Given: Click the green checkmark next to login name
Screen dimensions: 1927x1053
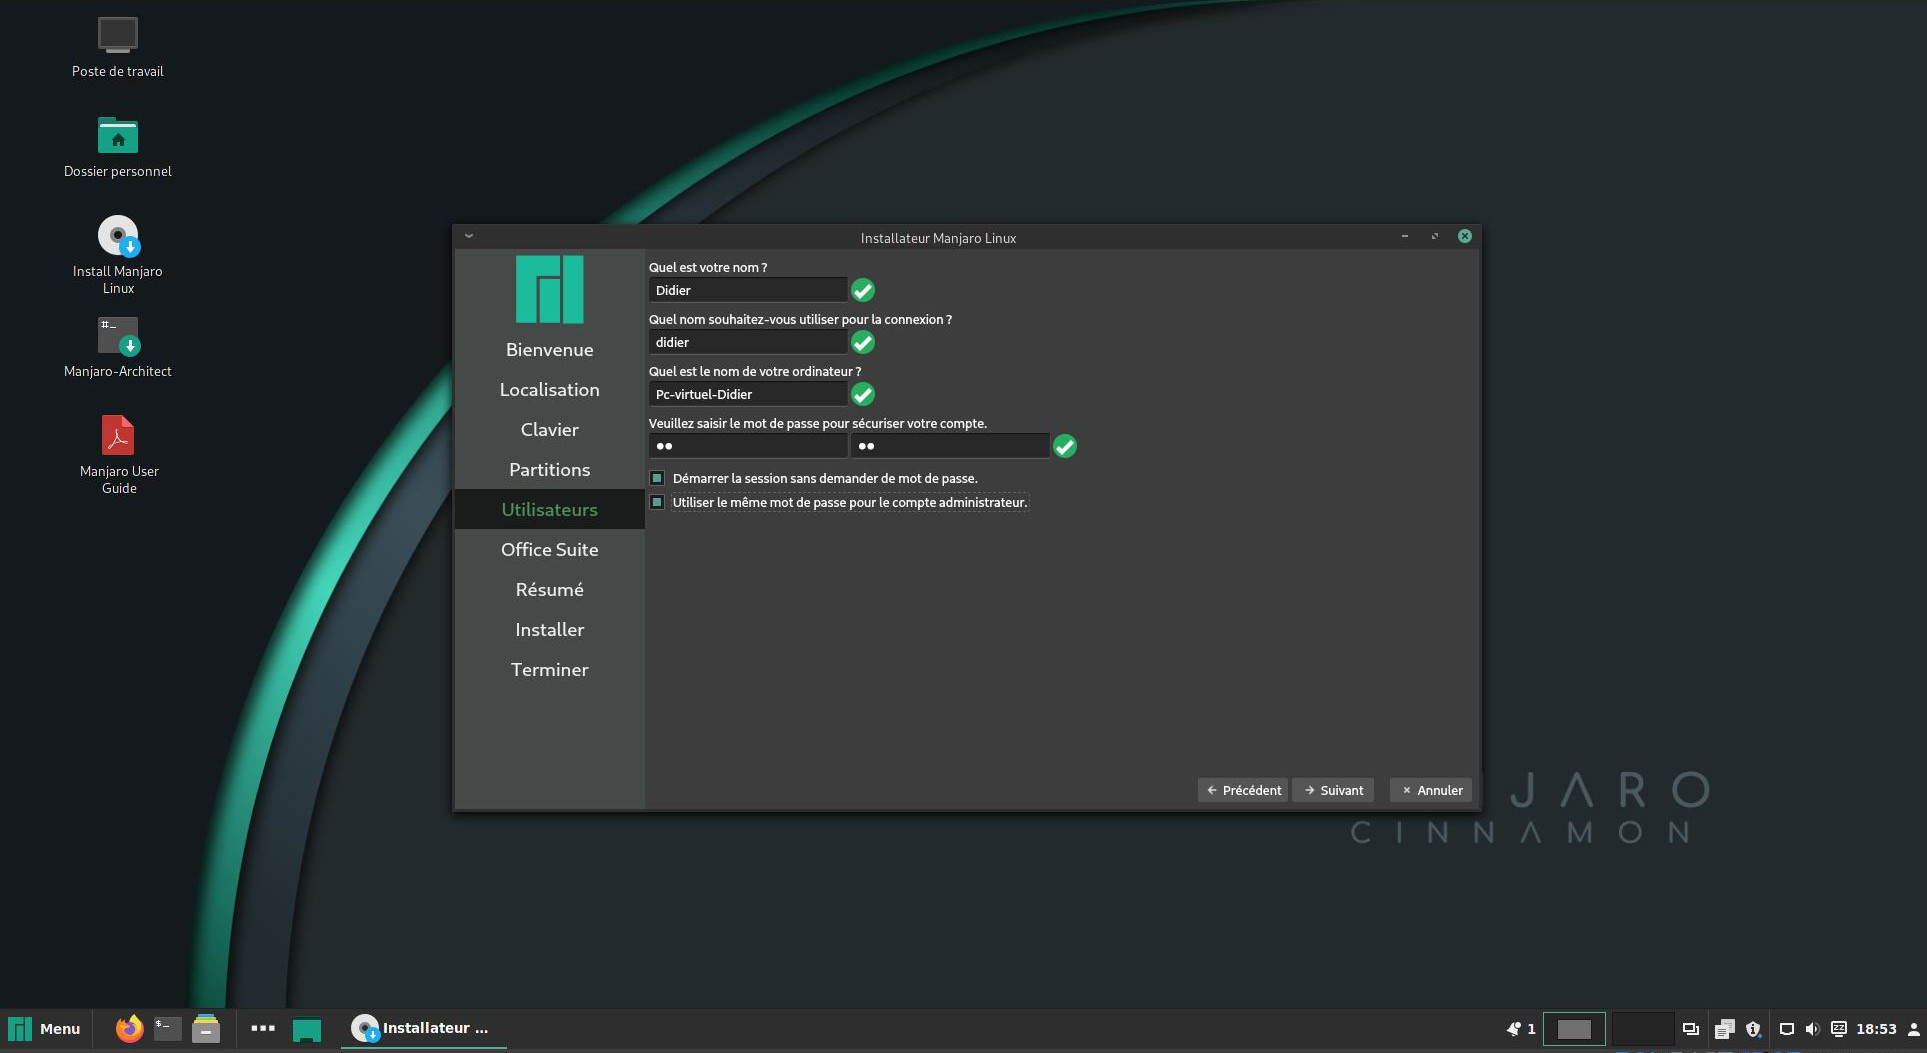Looking at the screenshot, I should click(863, 342).
